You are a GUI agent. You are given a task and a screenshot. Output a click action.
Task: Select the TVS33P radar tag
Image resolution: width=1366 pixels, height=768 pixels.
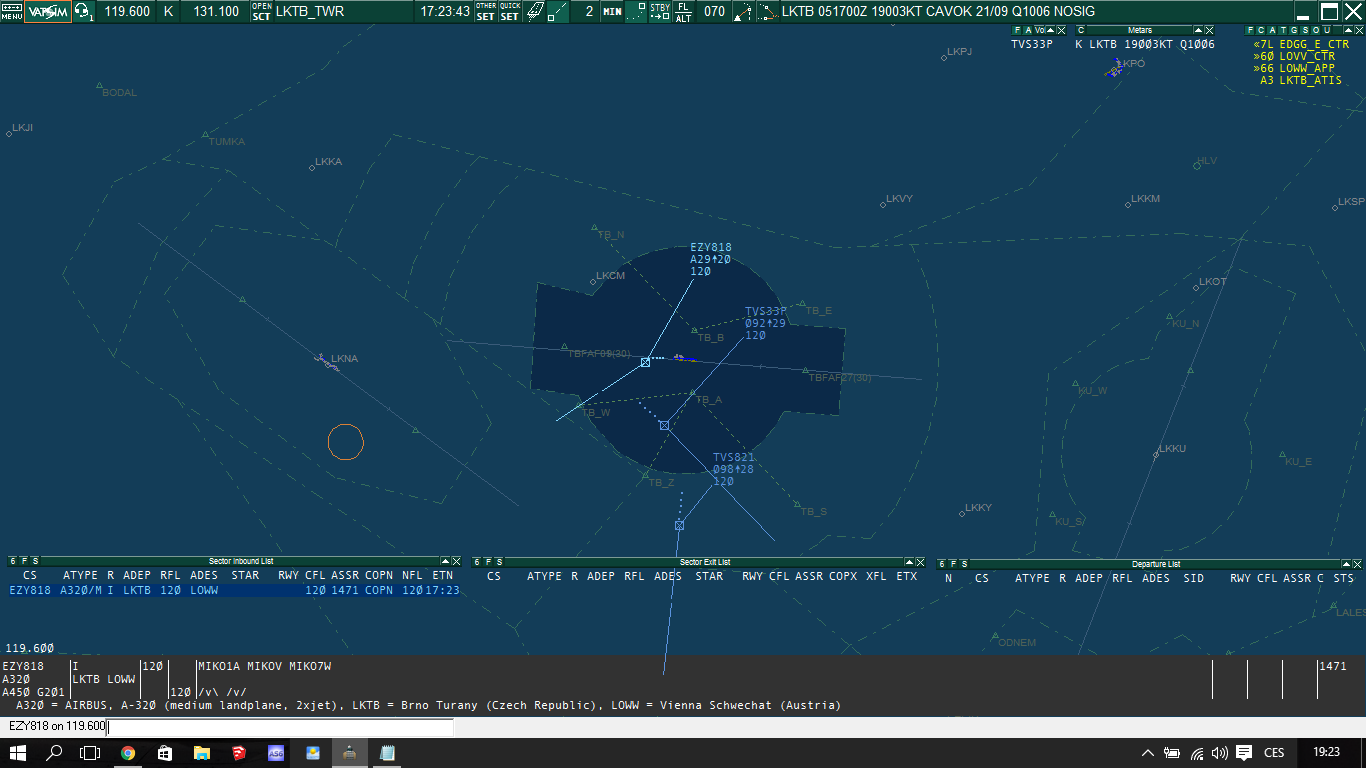click(766, 323)
